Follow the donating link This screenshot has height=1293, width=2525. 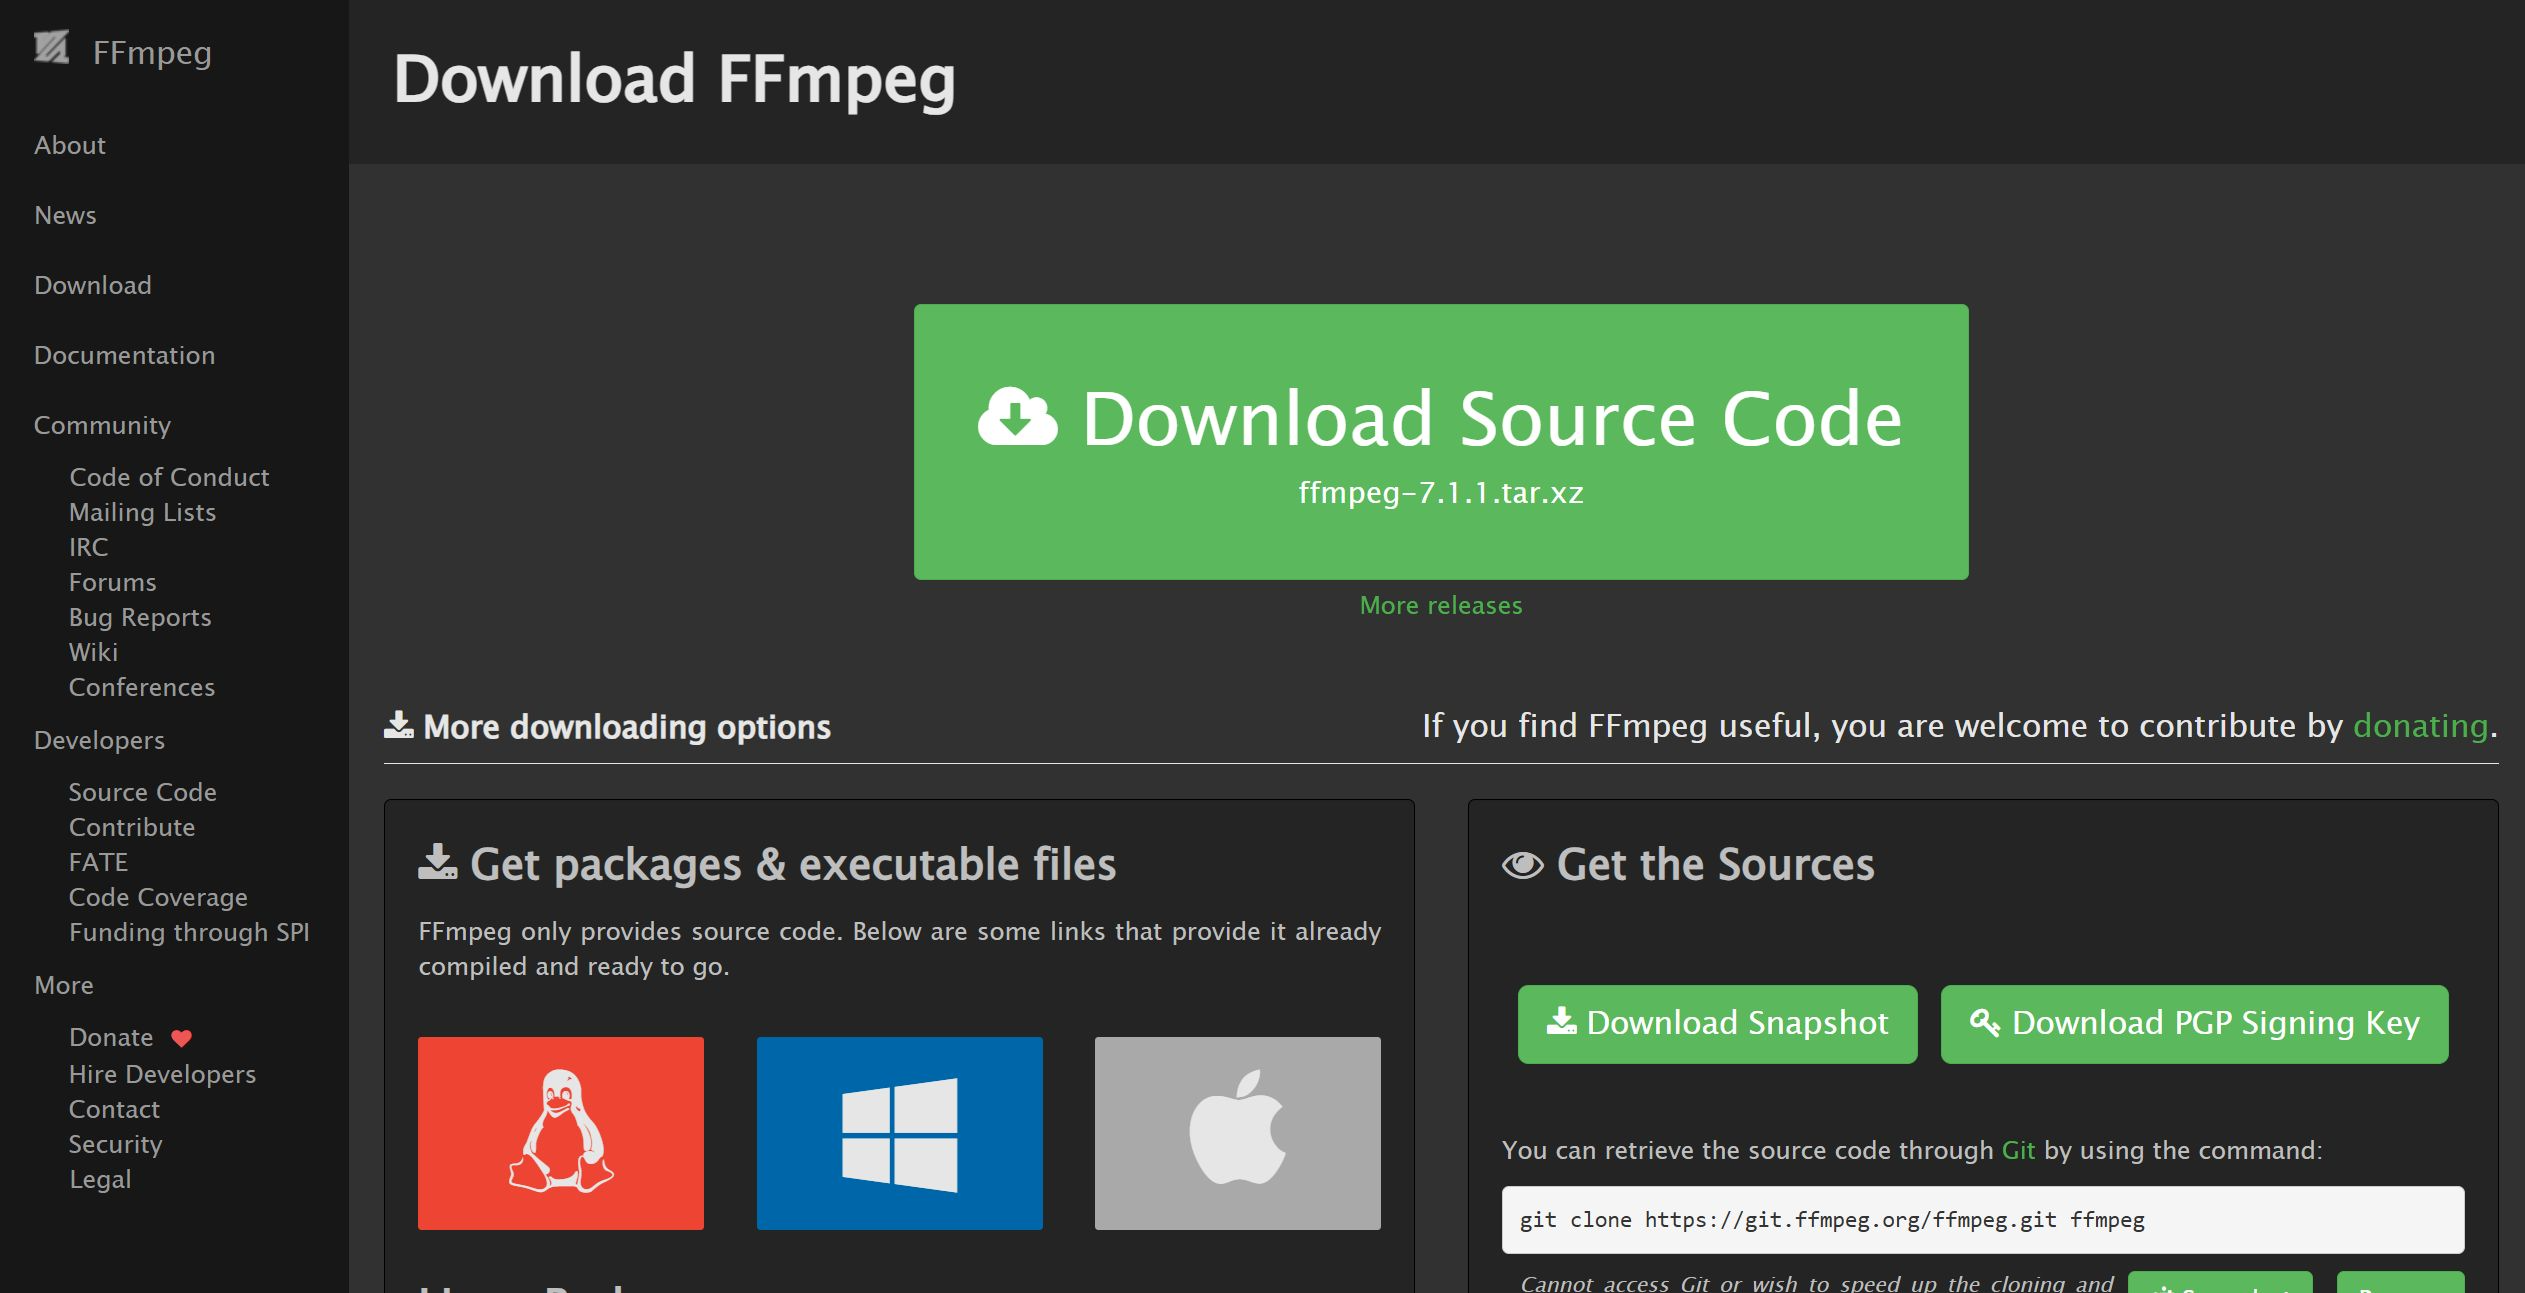click(2419, 725)
